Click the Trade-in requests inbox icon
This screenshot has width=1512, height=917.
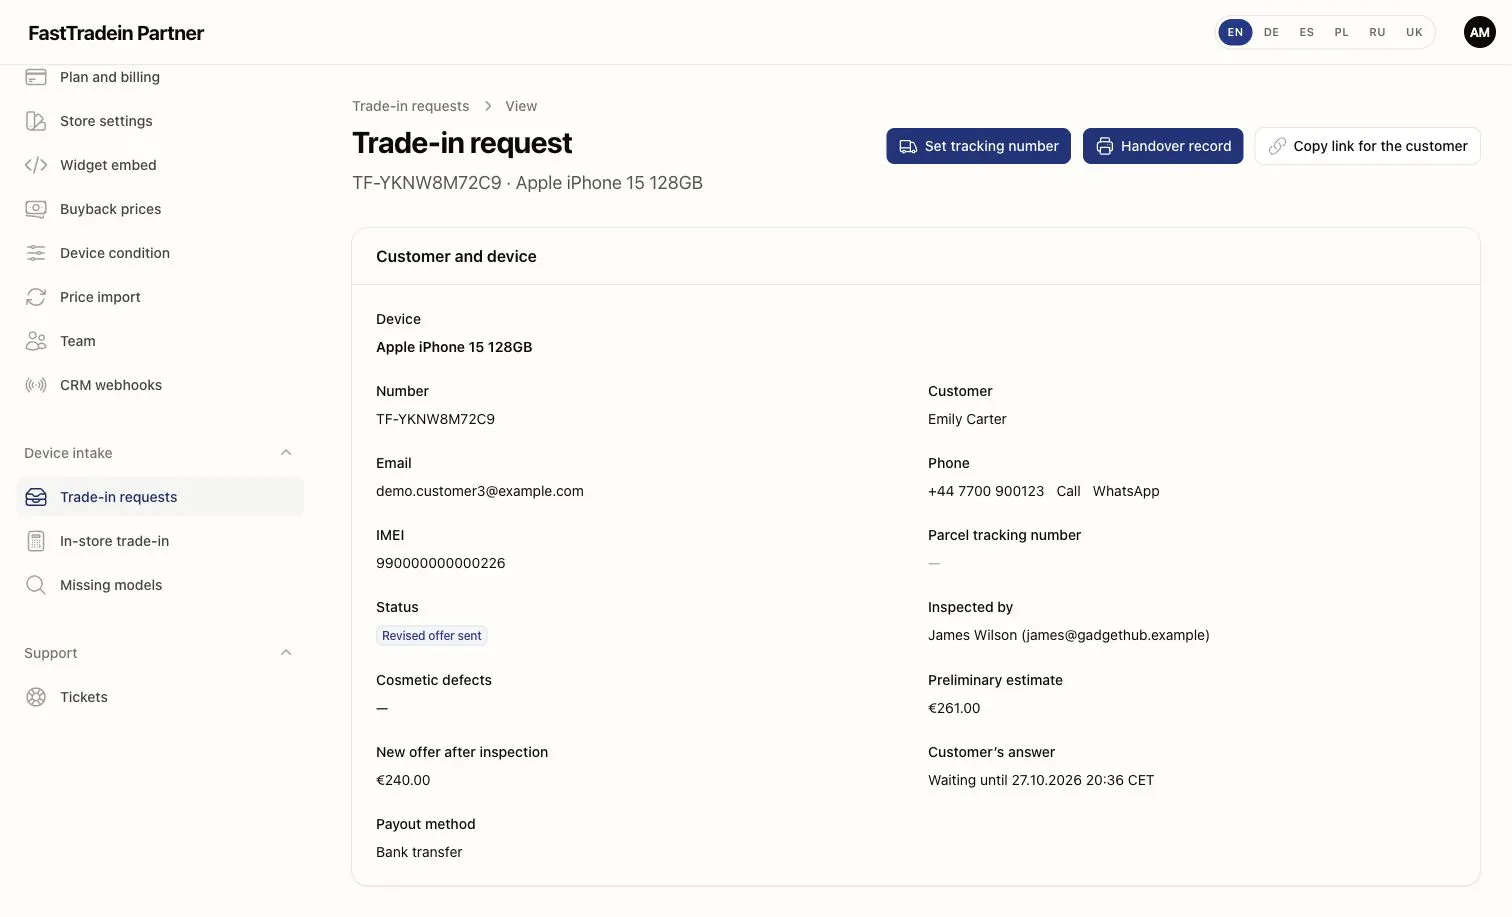pos(36,497)
